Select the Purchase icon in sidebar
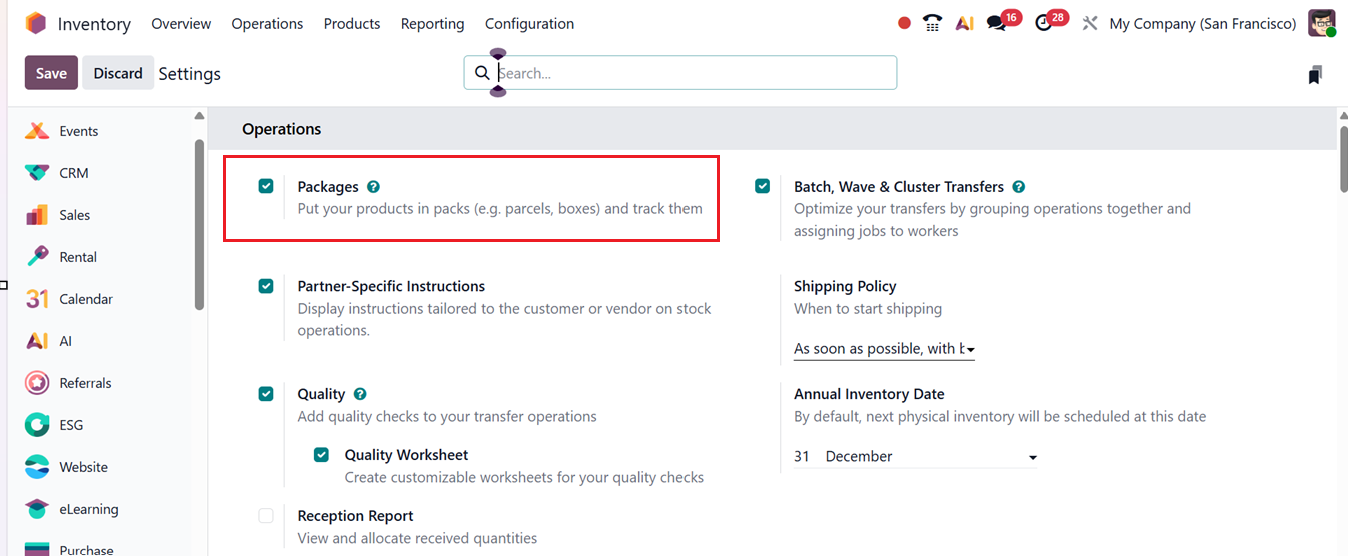The width and height of the screenshot is (1348, 556). pyautogui.click(x=37, y=549)
